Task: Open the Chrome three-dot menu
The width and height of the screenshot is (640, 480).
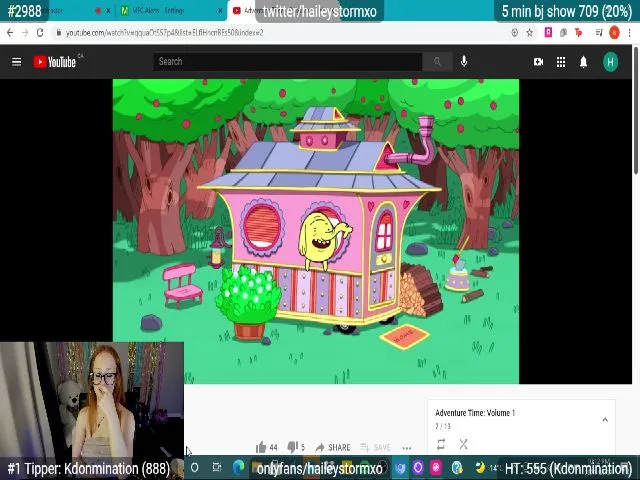Action: pyautogui.click(x=629, y=33)
